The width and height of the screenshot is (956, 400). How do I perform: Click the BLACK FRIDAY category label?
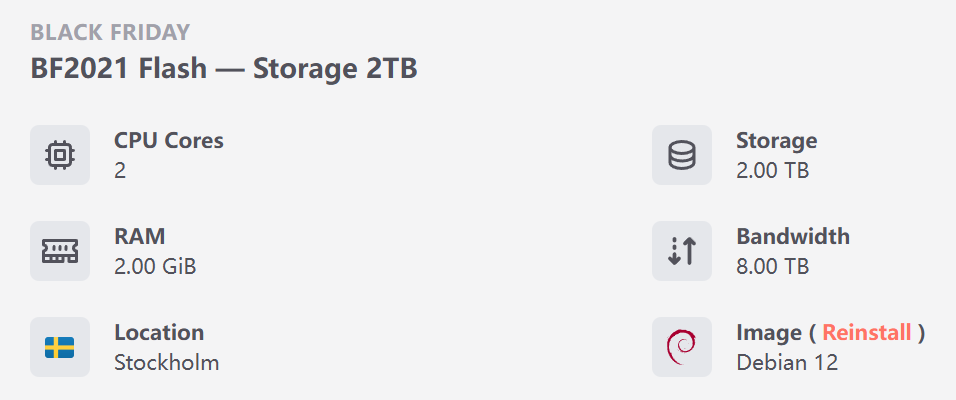[110, 32]
